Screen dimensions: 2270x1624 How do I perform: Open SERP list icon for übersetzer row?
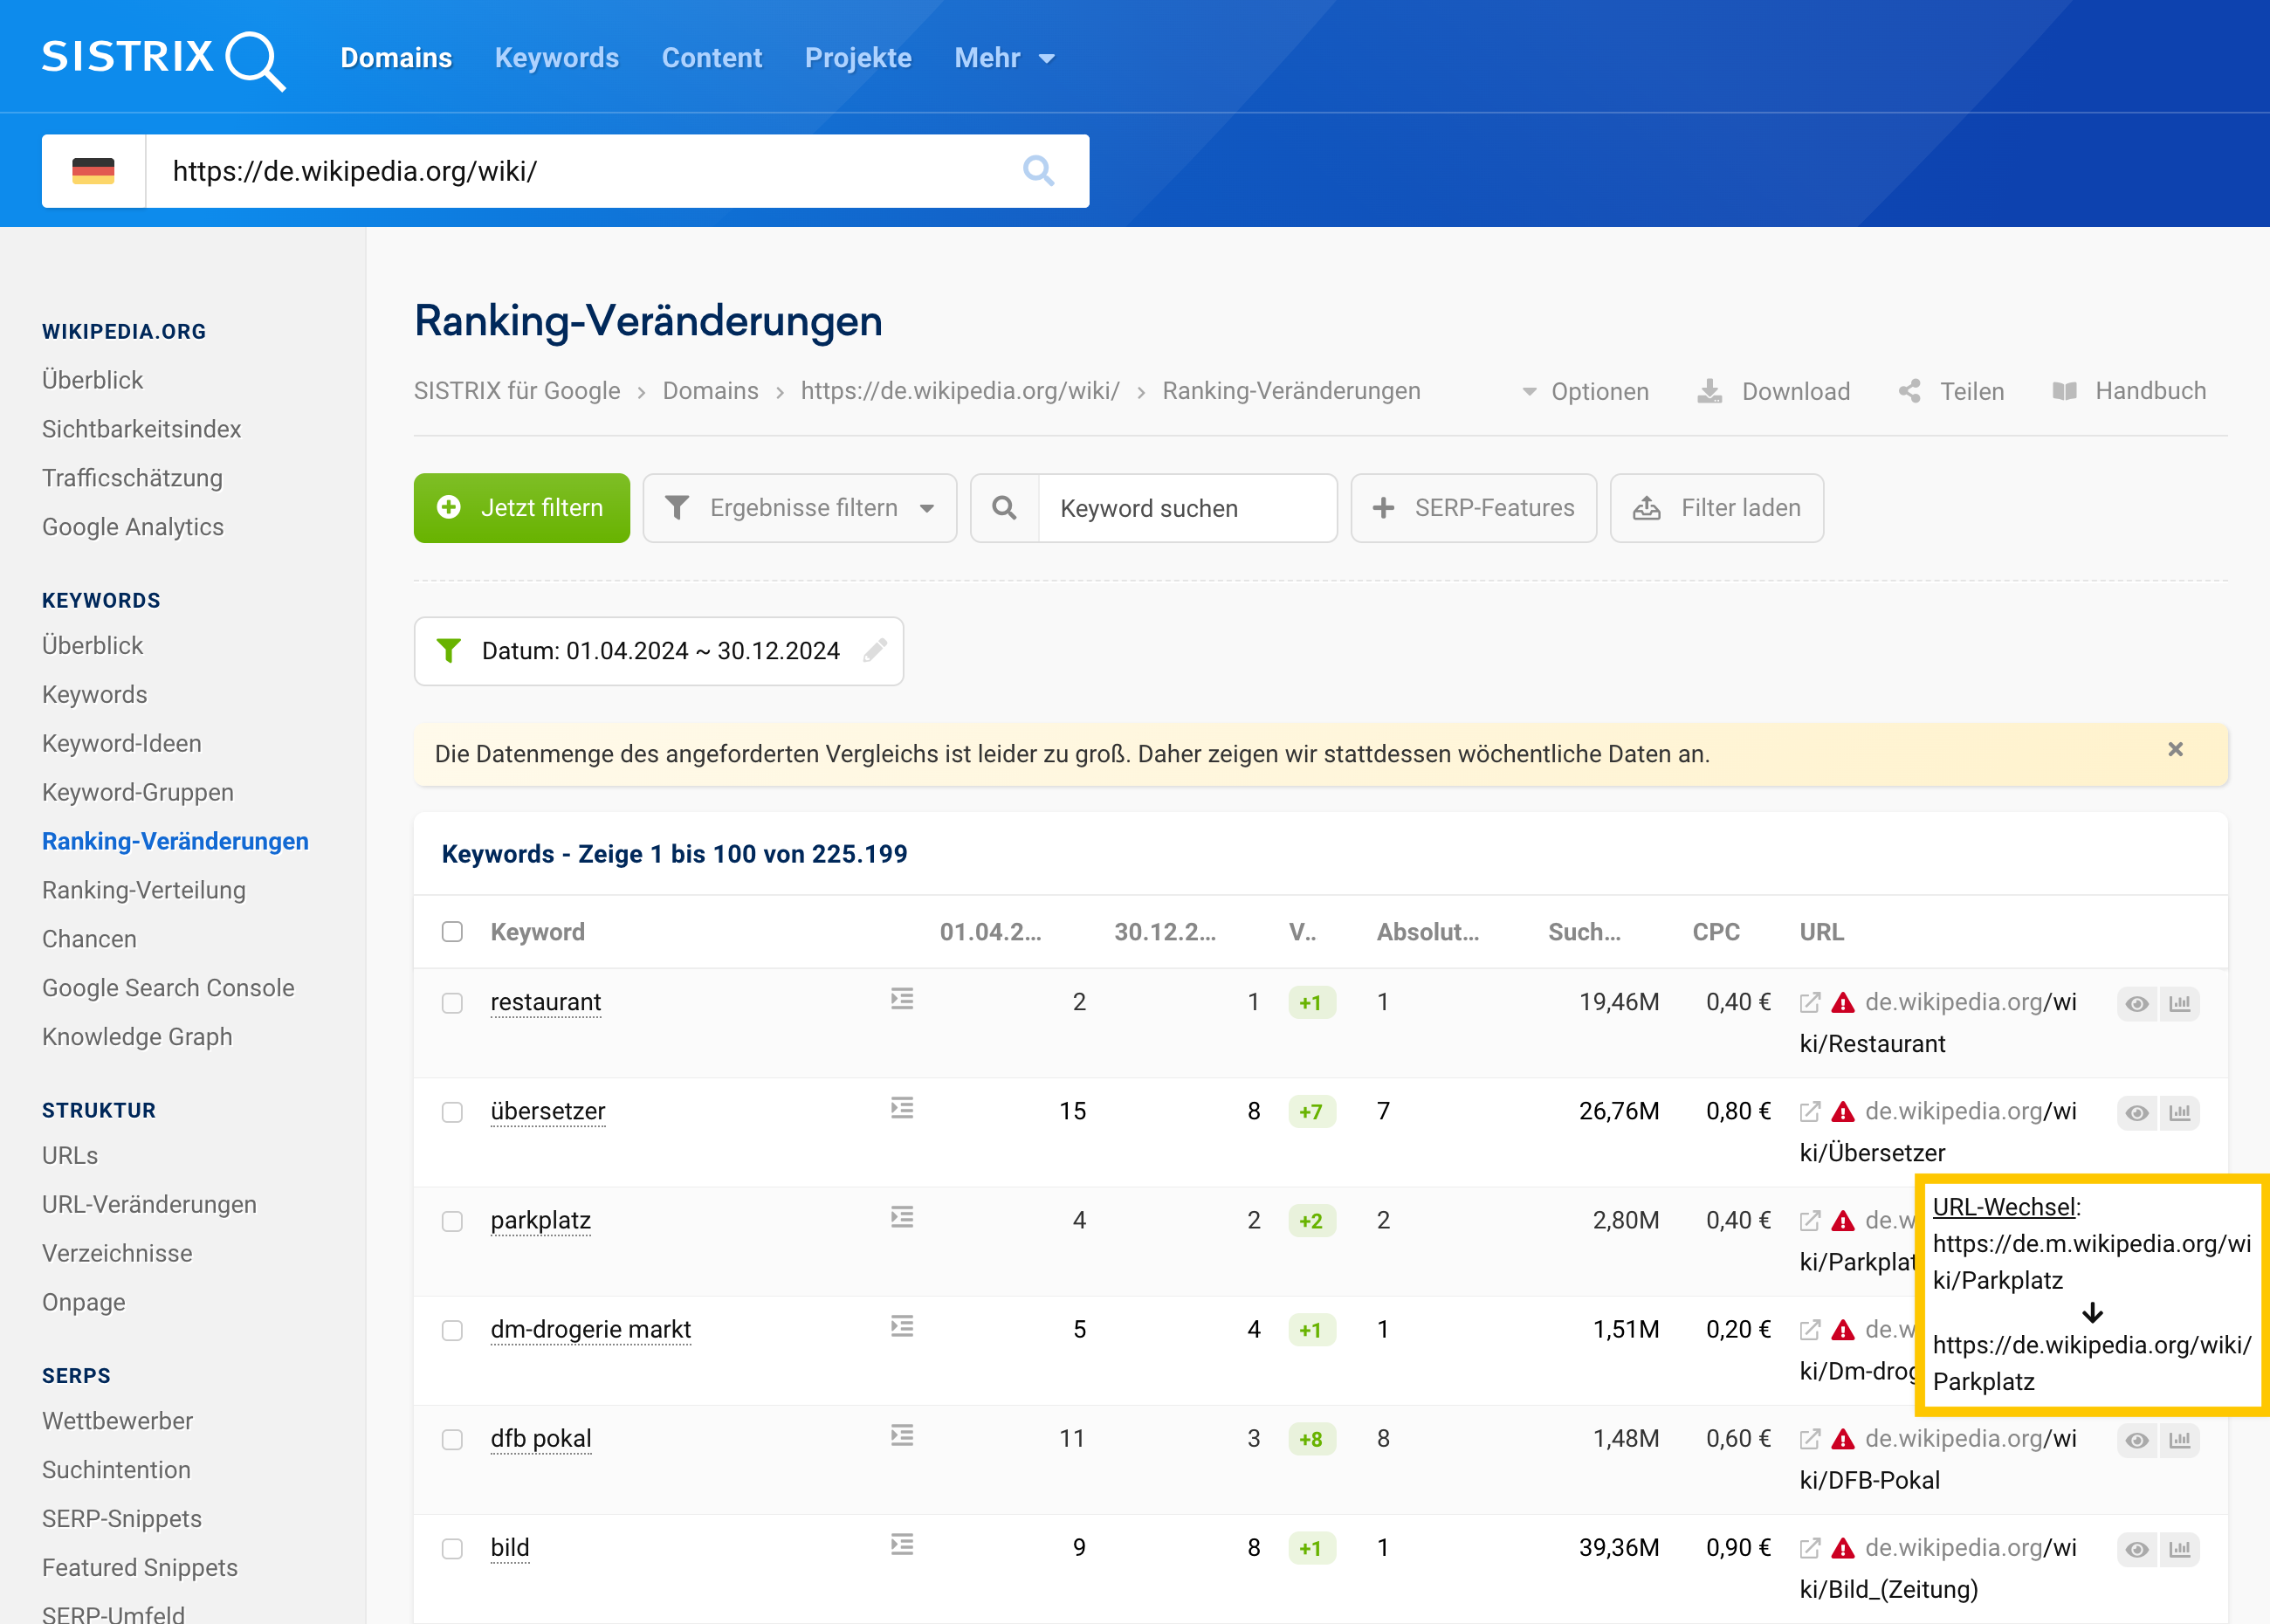point(902,1108)
